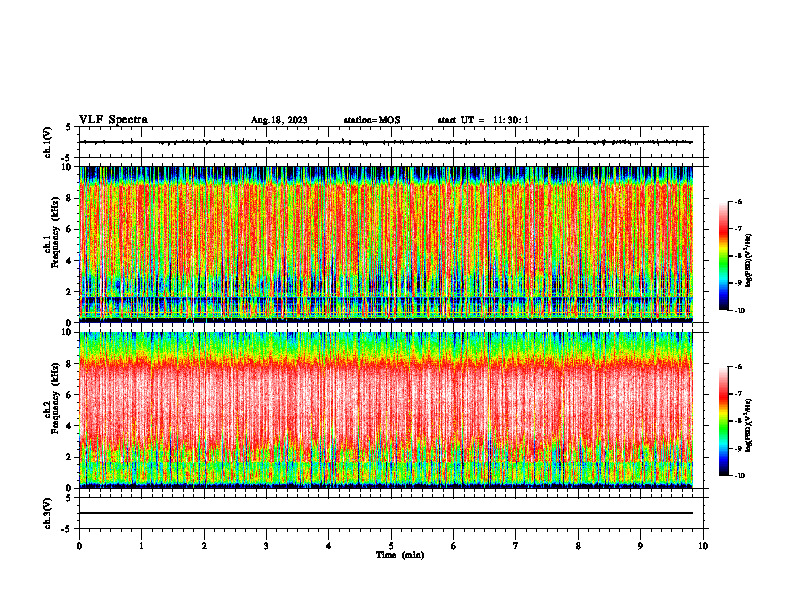Viewport: 792px width, 612px height.
Task: Click the "start UT = 11:30: 1" text
Action: click(483, 120)
